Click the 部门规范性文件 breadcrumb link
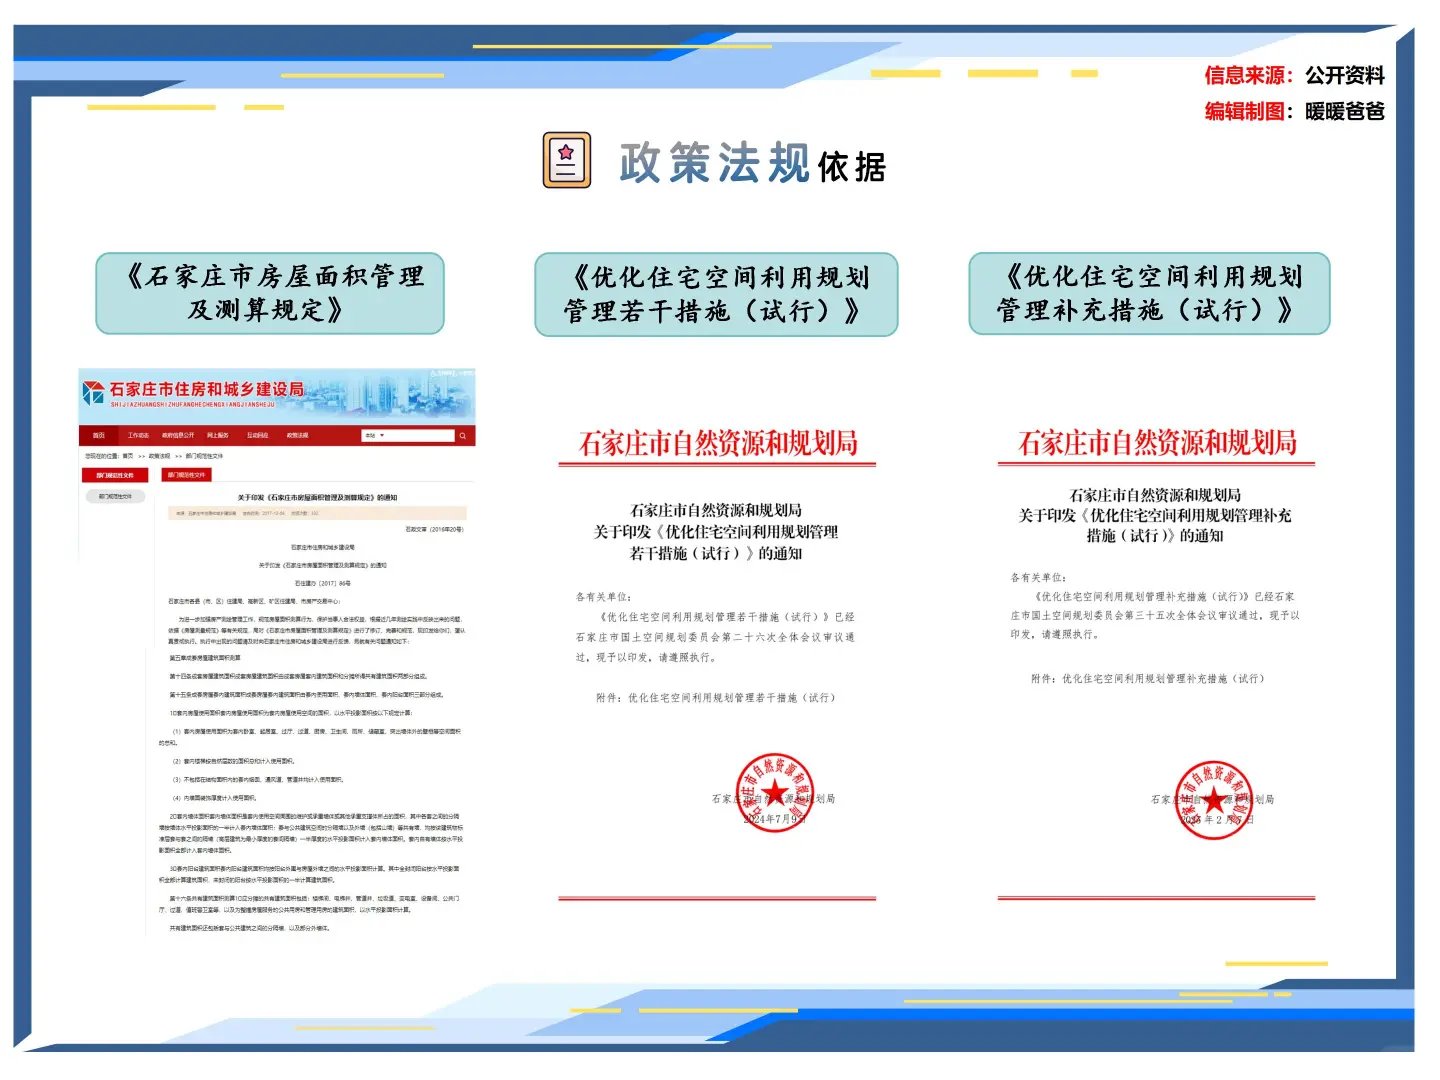Screen dimensions: 1440x1080 pyautogui.click(x=204, y=456)
